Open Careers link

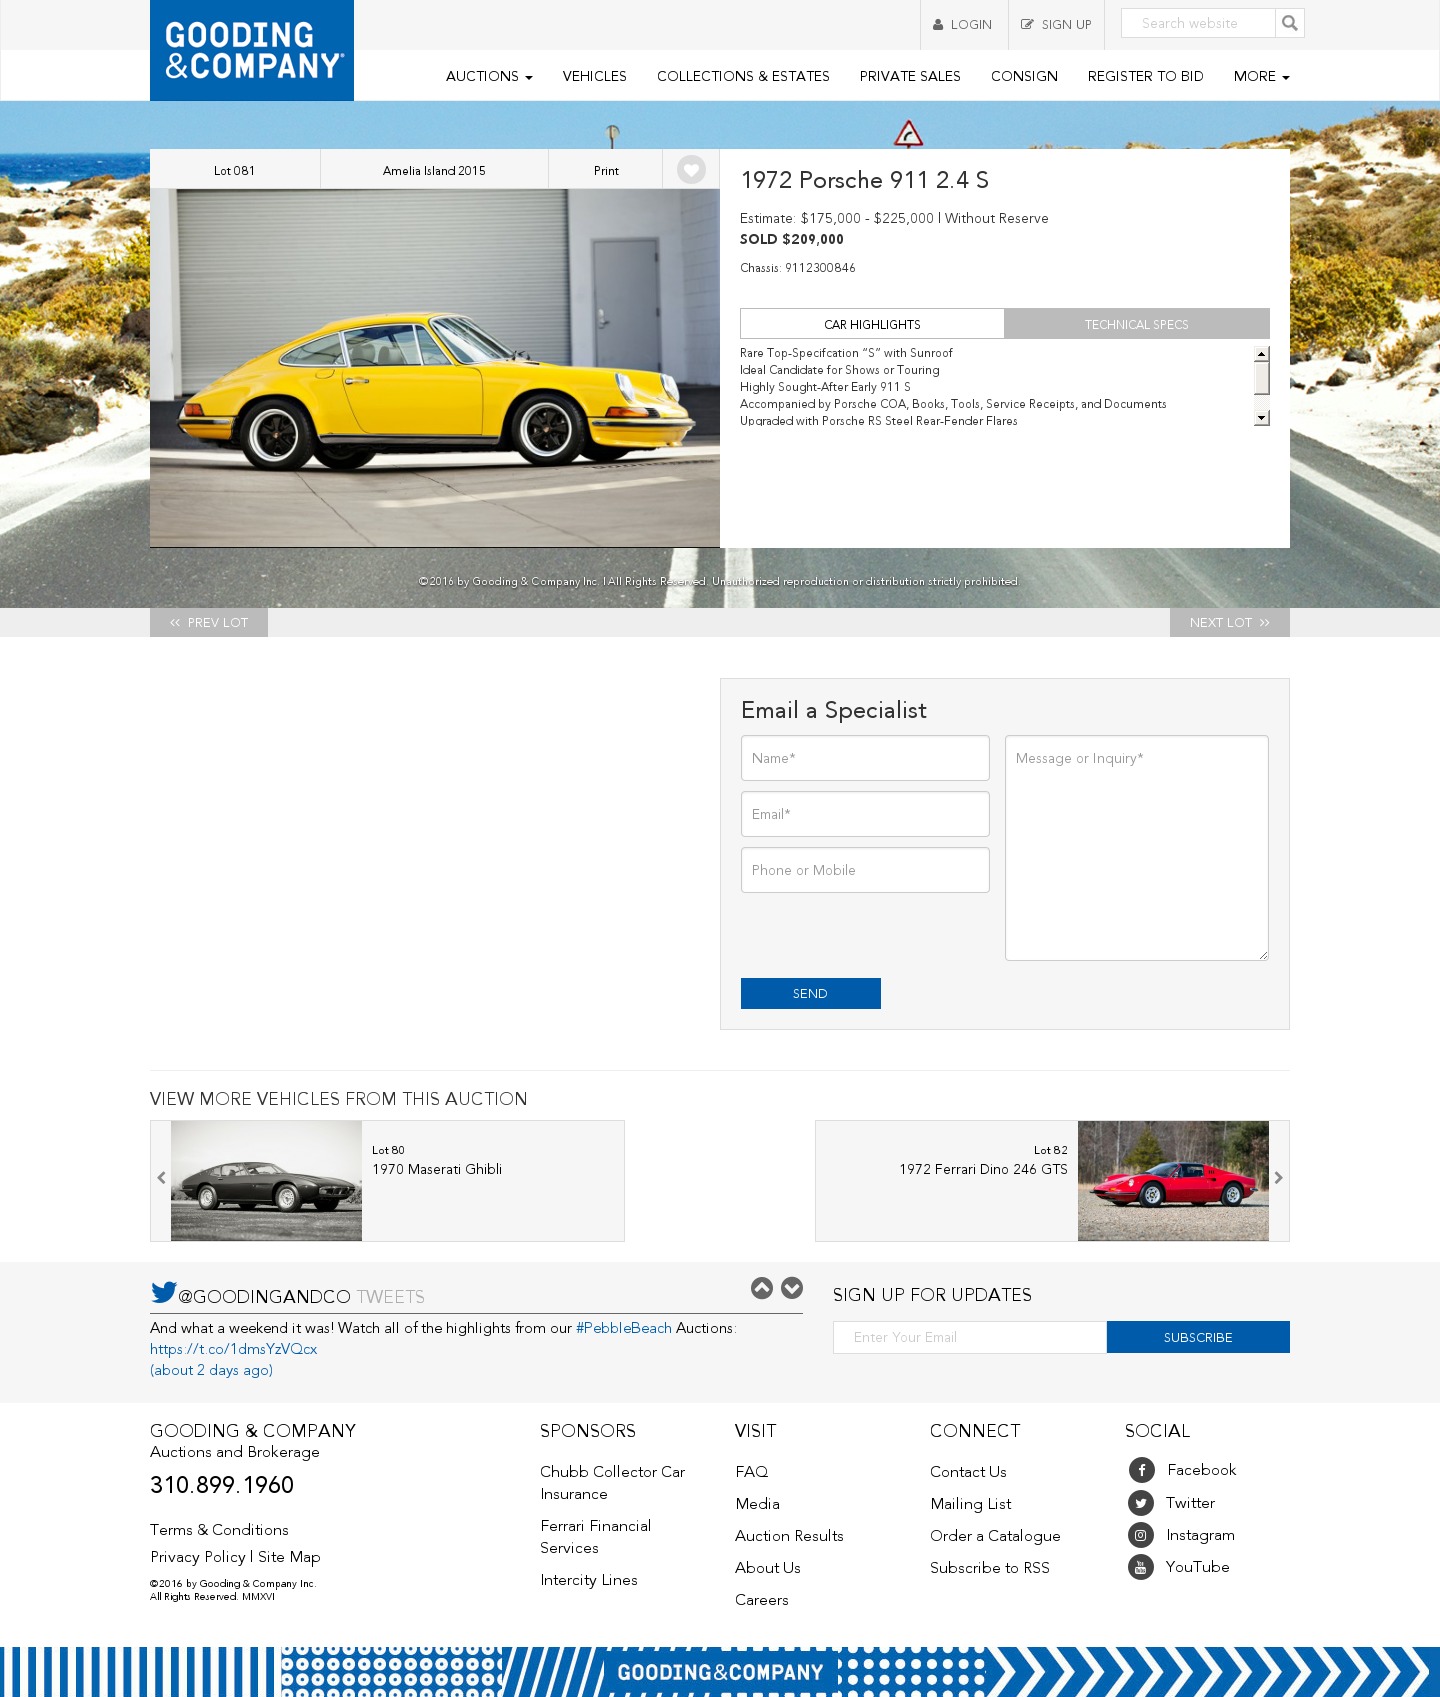762,1600
